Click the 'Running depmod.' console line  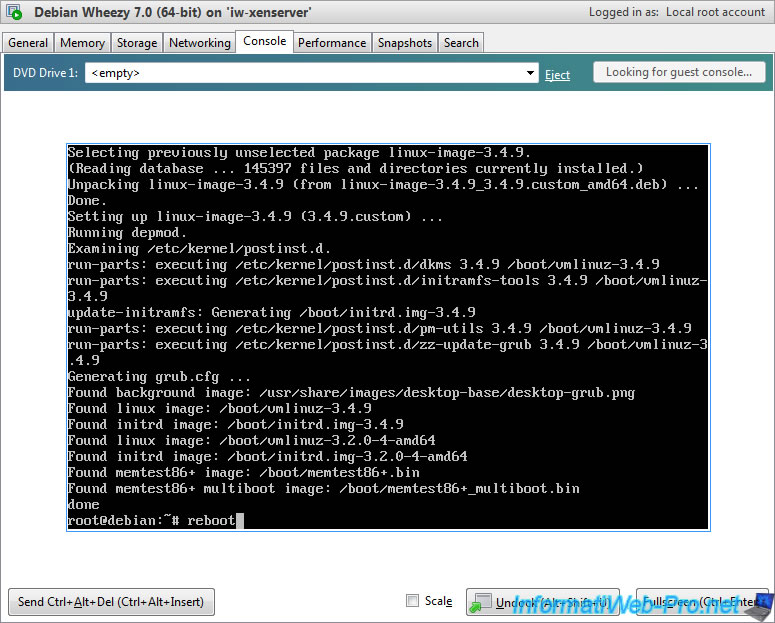[x=127, y=233]
